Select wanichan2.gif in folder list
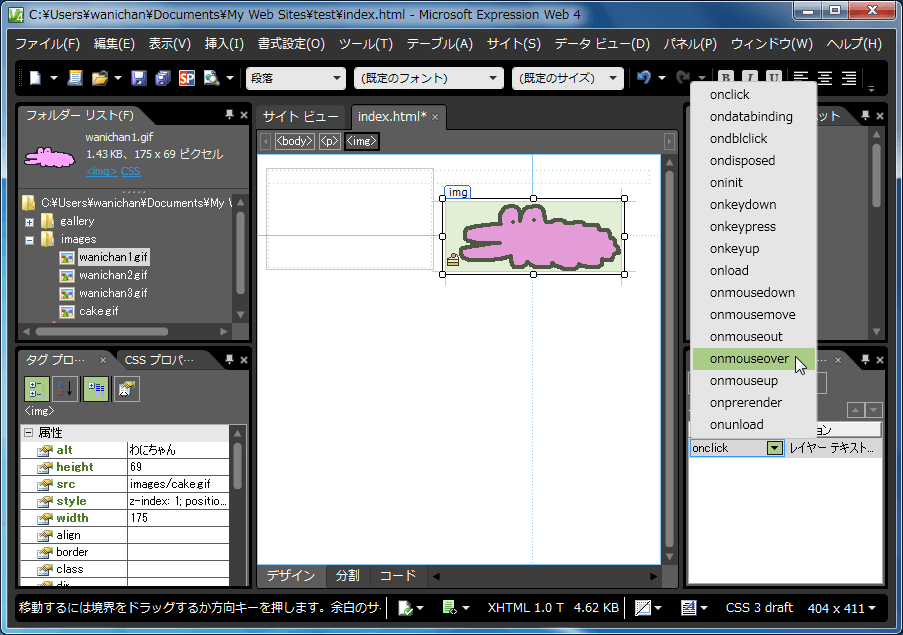 [x=113, y=275]
